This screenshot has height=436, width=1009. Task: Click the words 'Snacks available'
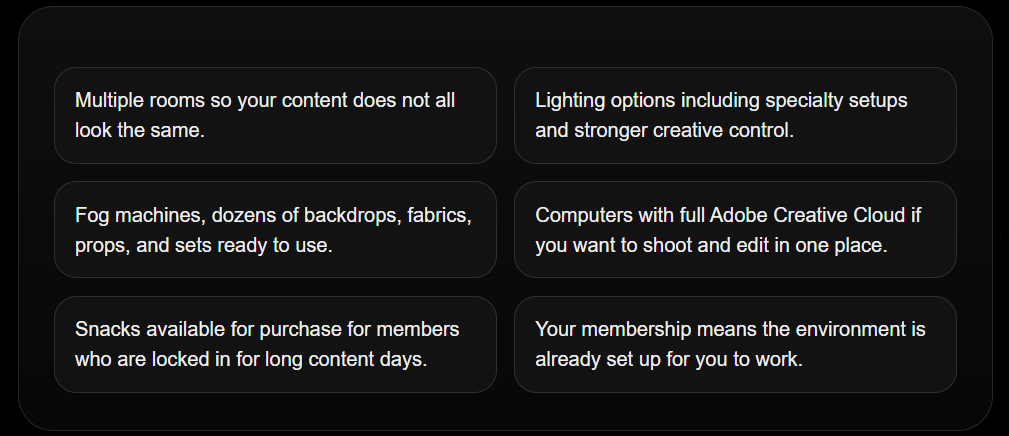click(x=147, y=330)
